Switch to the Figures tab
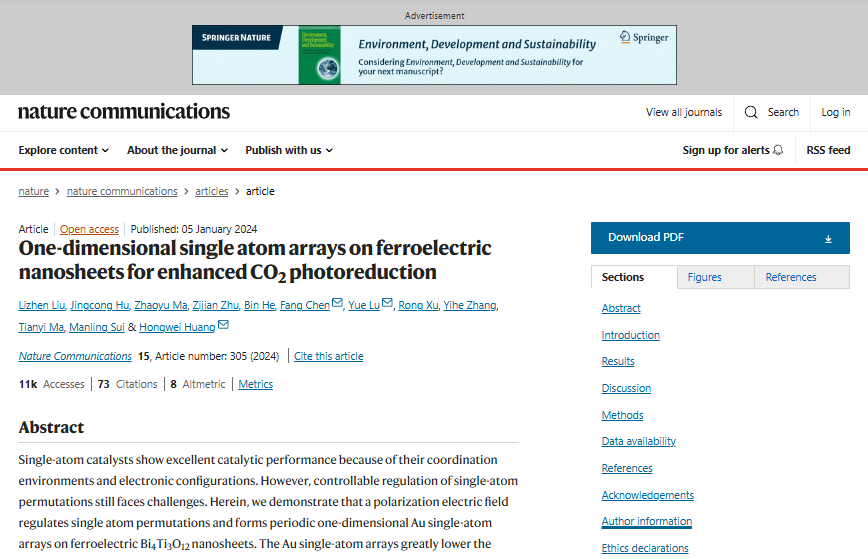This screenshot has width=868, height=559. (705, 277)
